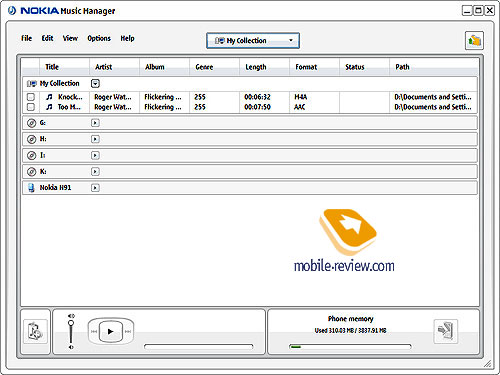Viewport: 500px width, 375px height.
Task: Sort by Album column header
Action: click(164, 67)
